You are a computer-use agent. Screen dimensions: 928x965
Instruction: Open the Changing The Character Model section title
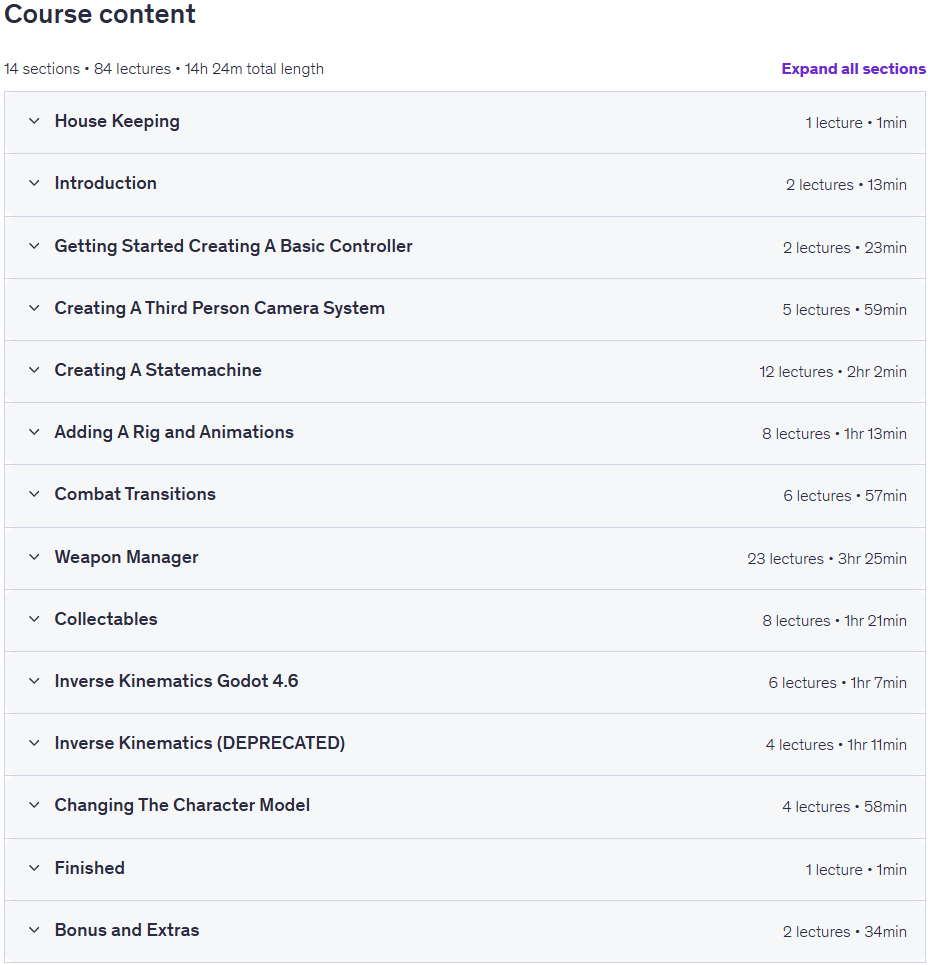[182, 806]
